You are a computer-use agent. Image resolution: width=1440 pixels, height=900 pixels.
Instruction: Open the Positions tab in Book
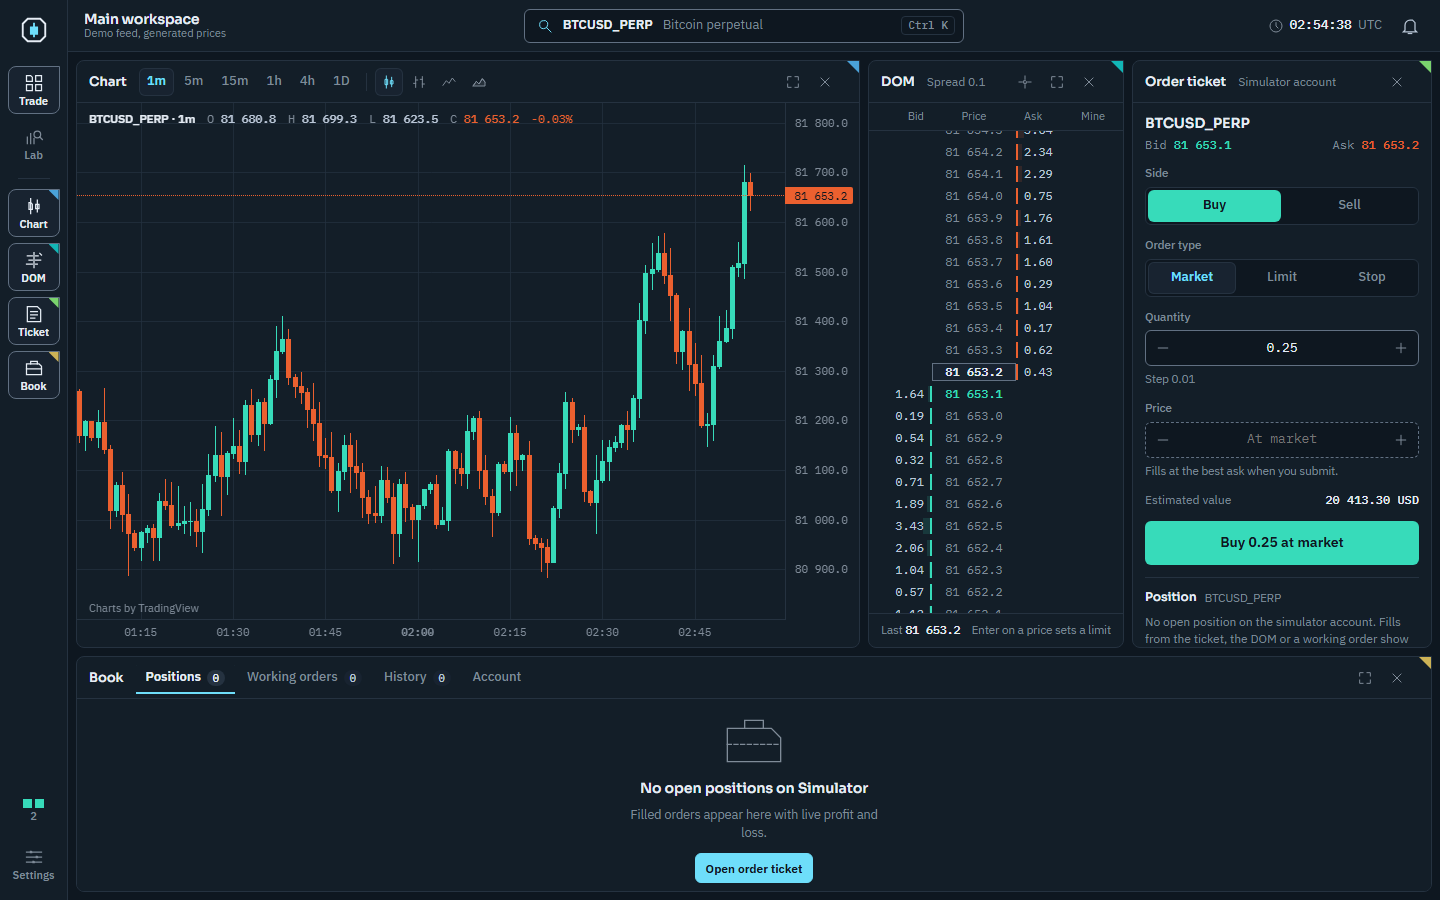(185, 678)
